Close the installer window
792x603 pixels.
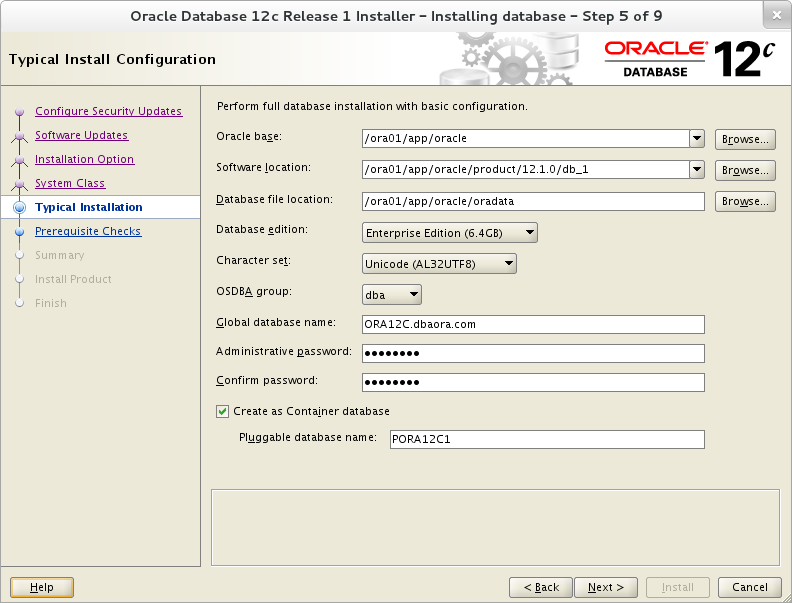pyautogui.click(x=777, y=15)
